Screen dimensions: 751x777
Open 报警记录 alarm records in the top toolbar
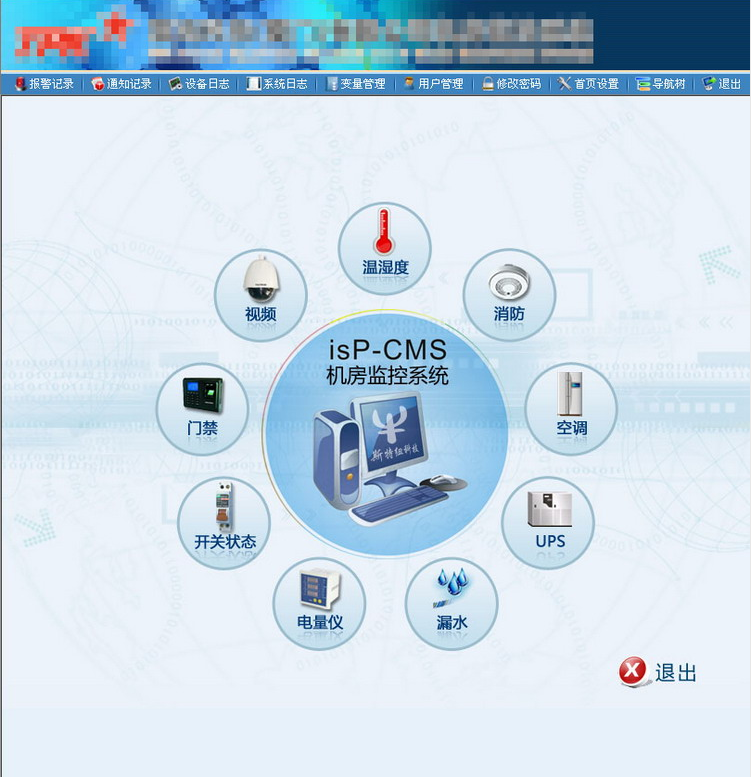(44, 84)
